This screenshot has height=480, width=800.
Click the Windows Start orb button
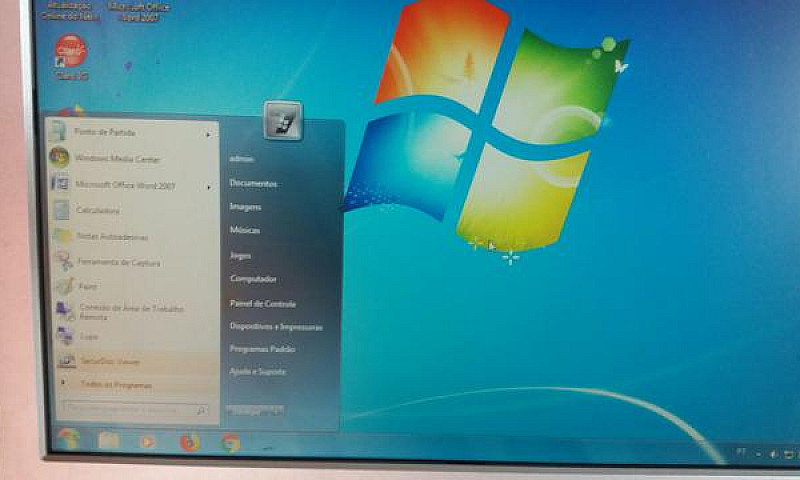click(68, 438)
